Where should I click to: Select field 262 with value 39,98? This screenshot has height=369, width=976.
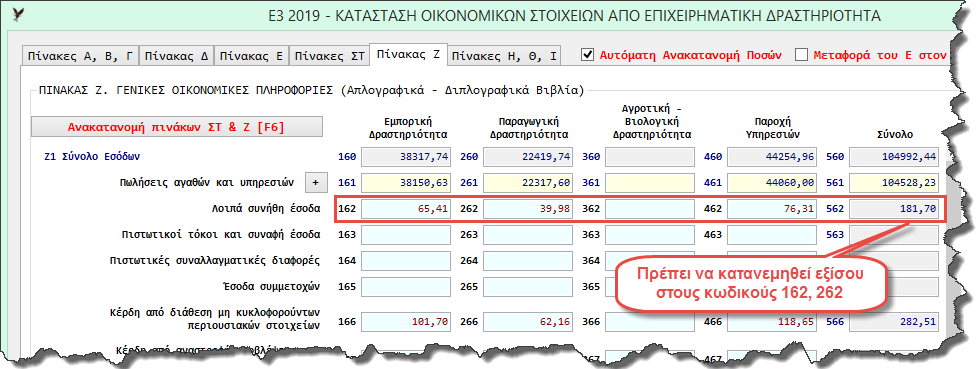[x=528, y=209]
